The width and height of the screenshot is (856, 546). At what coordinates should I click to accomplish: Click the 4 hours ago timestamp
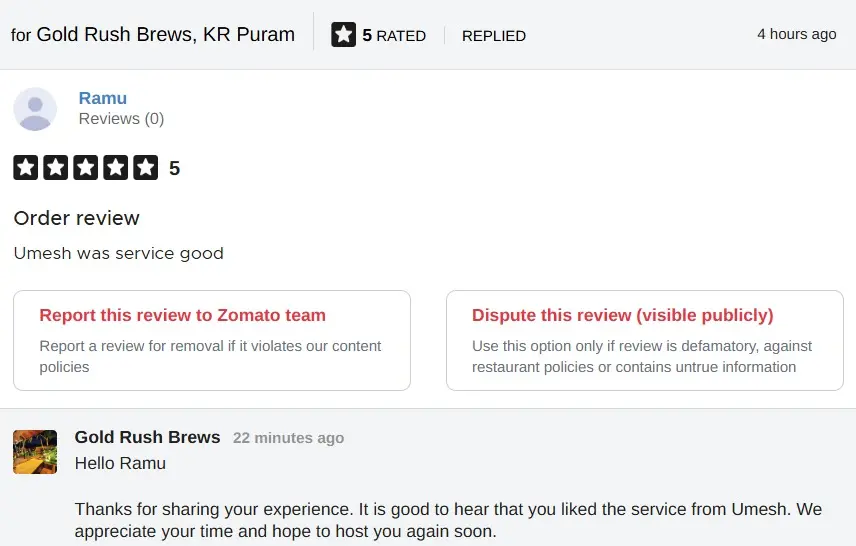[x=796, y=34]
